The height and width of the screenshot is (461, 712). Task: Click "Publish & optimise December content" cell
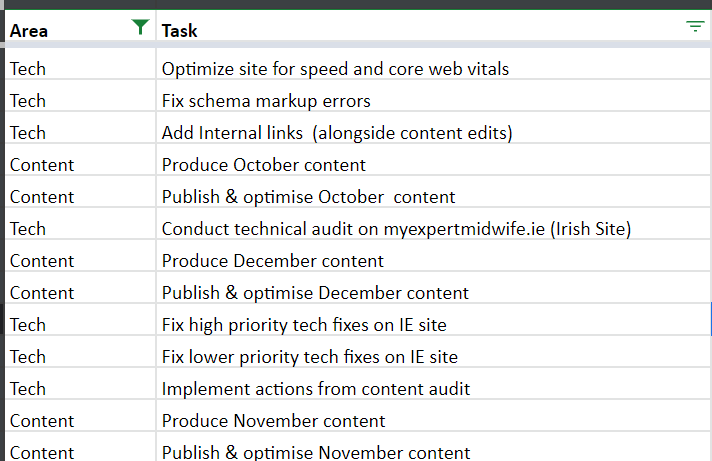coord(315,293)
